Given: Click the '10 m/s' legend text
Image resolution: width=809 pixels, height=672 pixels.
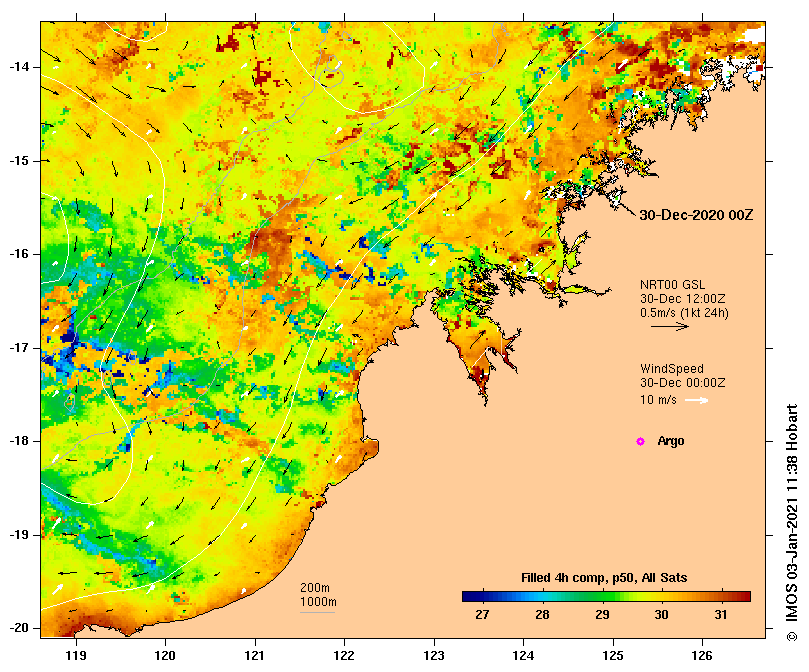Looking at the screenshot, I should (658, 400).
